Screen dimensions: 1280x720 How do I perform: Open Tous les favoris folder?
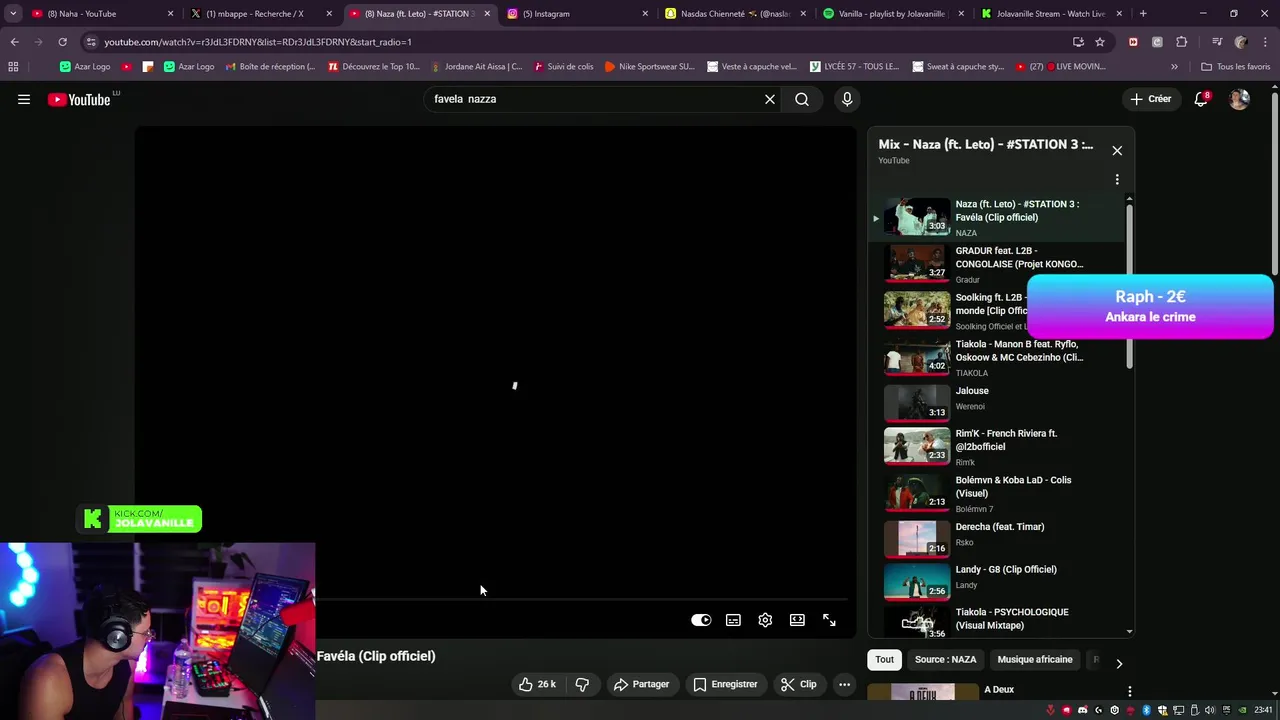tap(1236, 67)
